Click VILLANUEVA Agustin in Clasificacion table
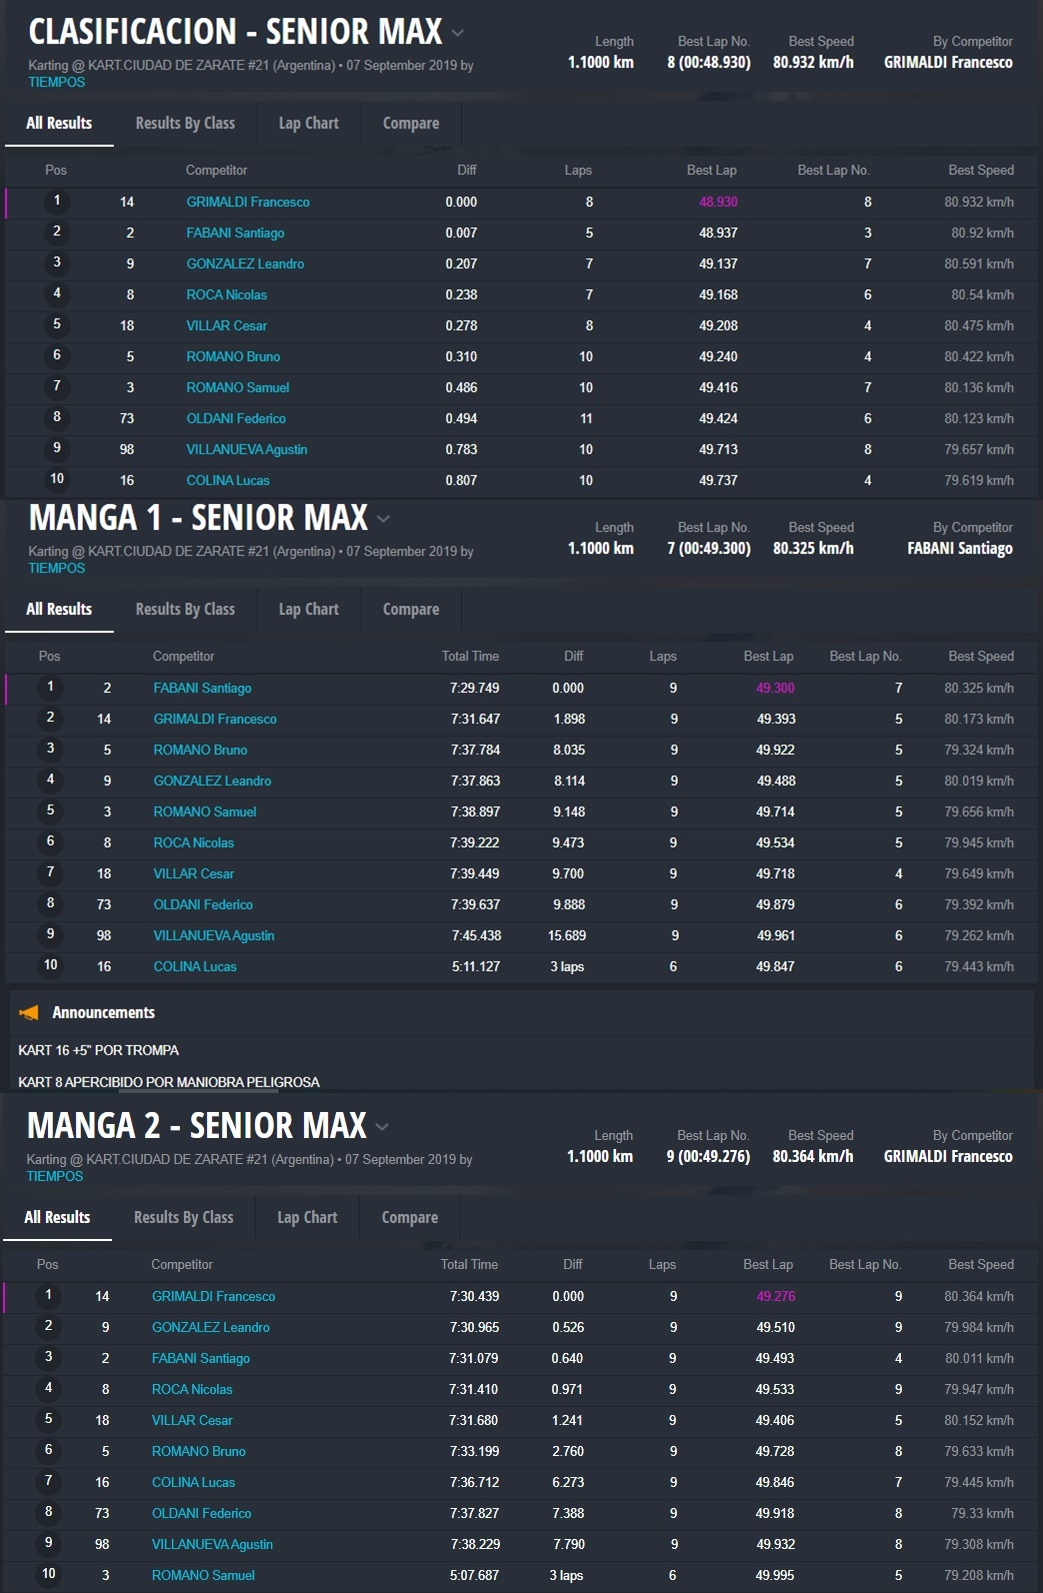This screenshot has height=1593, width=1043. pyautogui.click(x=246, y=450)
